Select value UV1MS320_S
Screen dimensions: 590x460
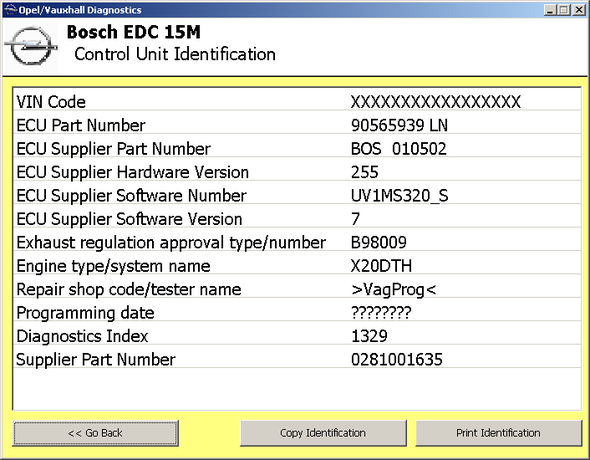point(399,196)
